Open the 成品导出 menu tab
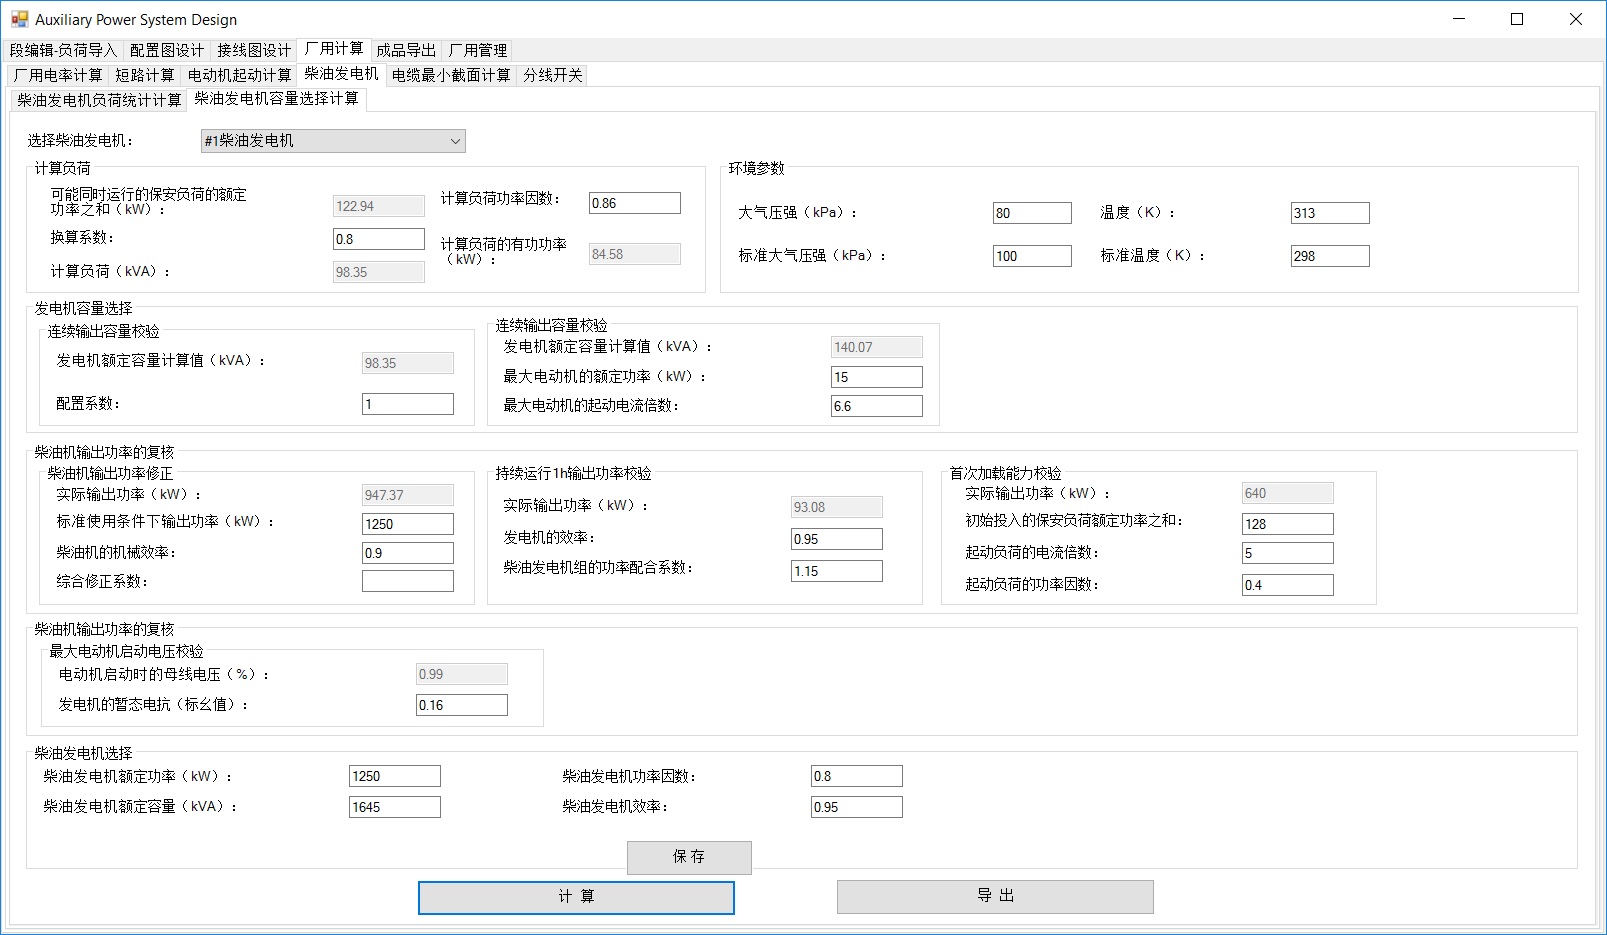This screenshot has width=1607, height=935. pos(406,50)
